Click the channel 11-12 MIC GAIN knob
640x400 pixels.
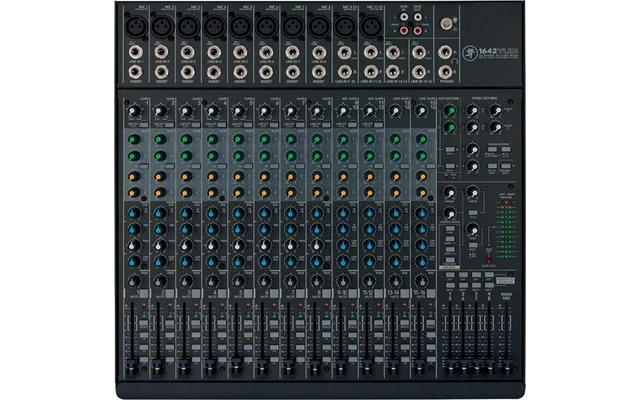[x=369, y=111]
